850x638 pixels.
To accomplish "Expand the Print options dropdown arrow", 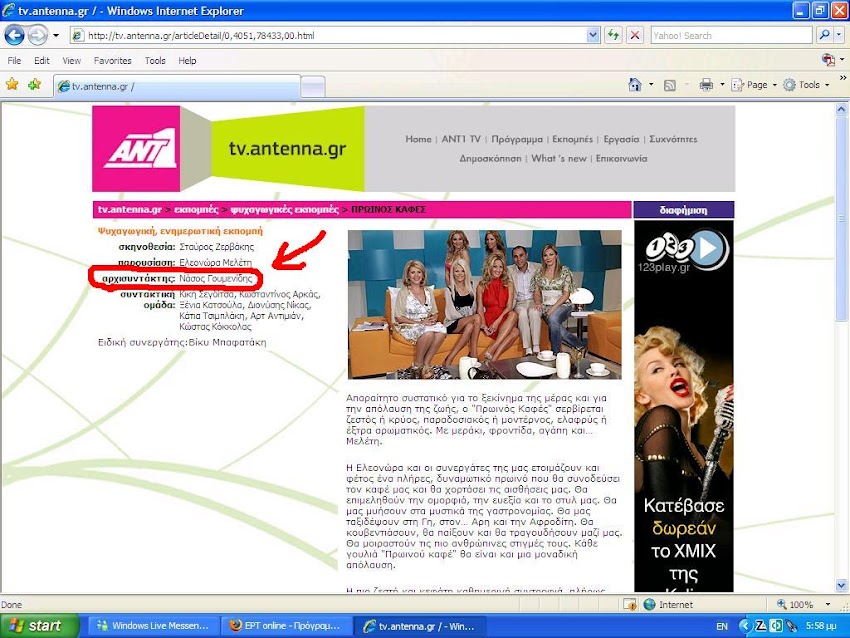I will [722, 85].
